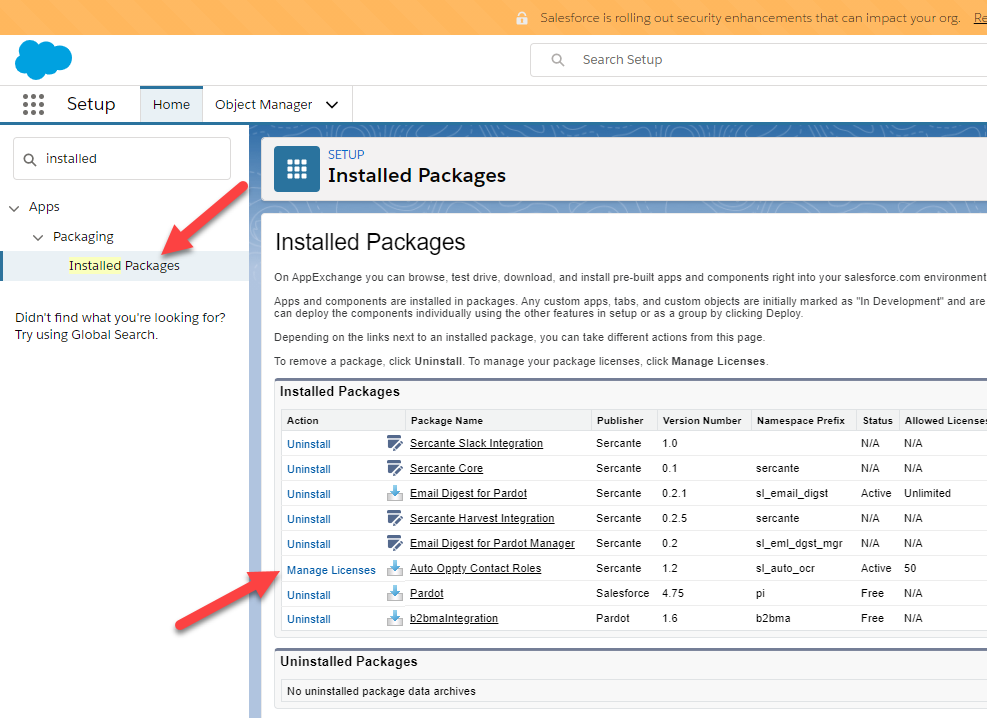Uninstall Email Digest for Pardot
Viewport: 987px width, 718px height.
pos(308,495)
